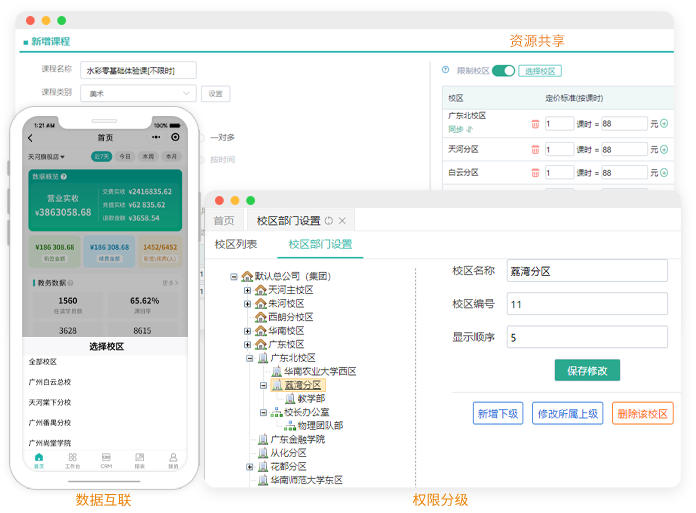This screenshot has width=696, height=513.
Task: Click the 修改所属上级 button
Action: point(568,414)
